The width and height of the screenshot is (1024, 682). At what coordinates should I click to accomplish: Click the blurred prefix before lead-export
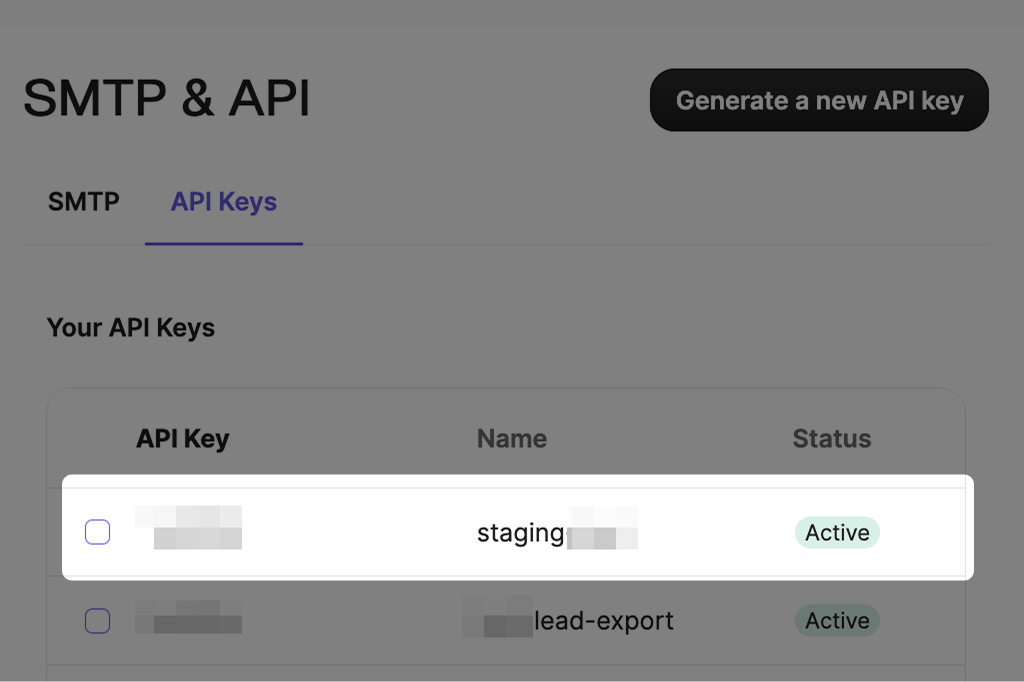click(498, 617)
